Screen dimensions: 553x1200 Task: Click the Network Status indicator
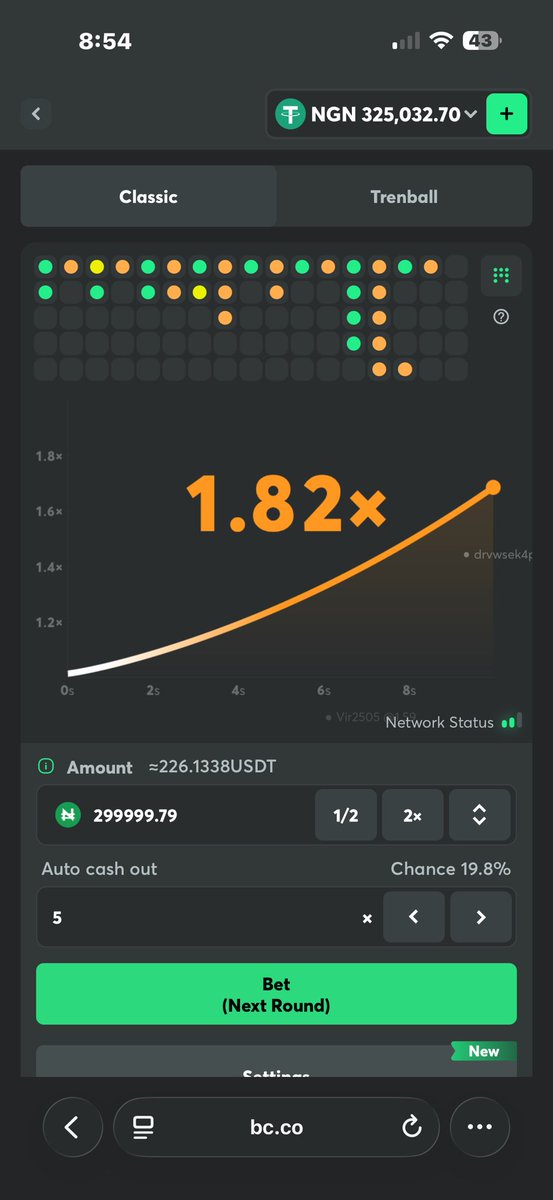click(453, 722)
